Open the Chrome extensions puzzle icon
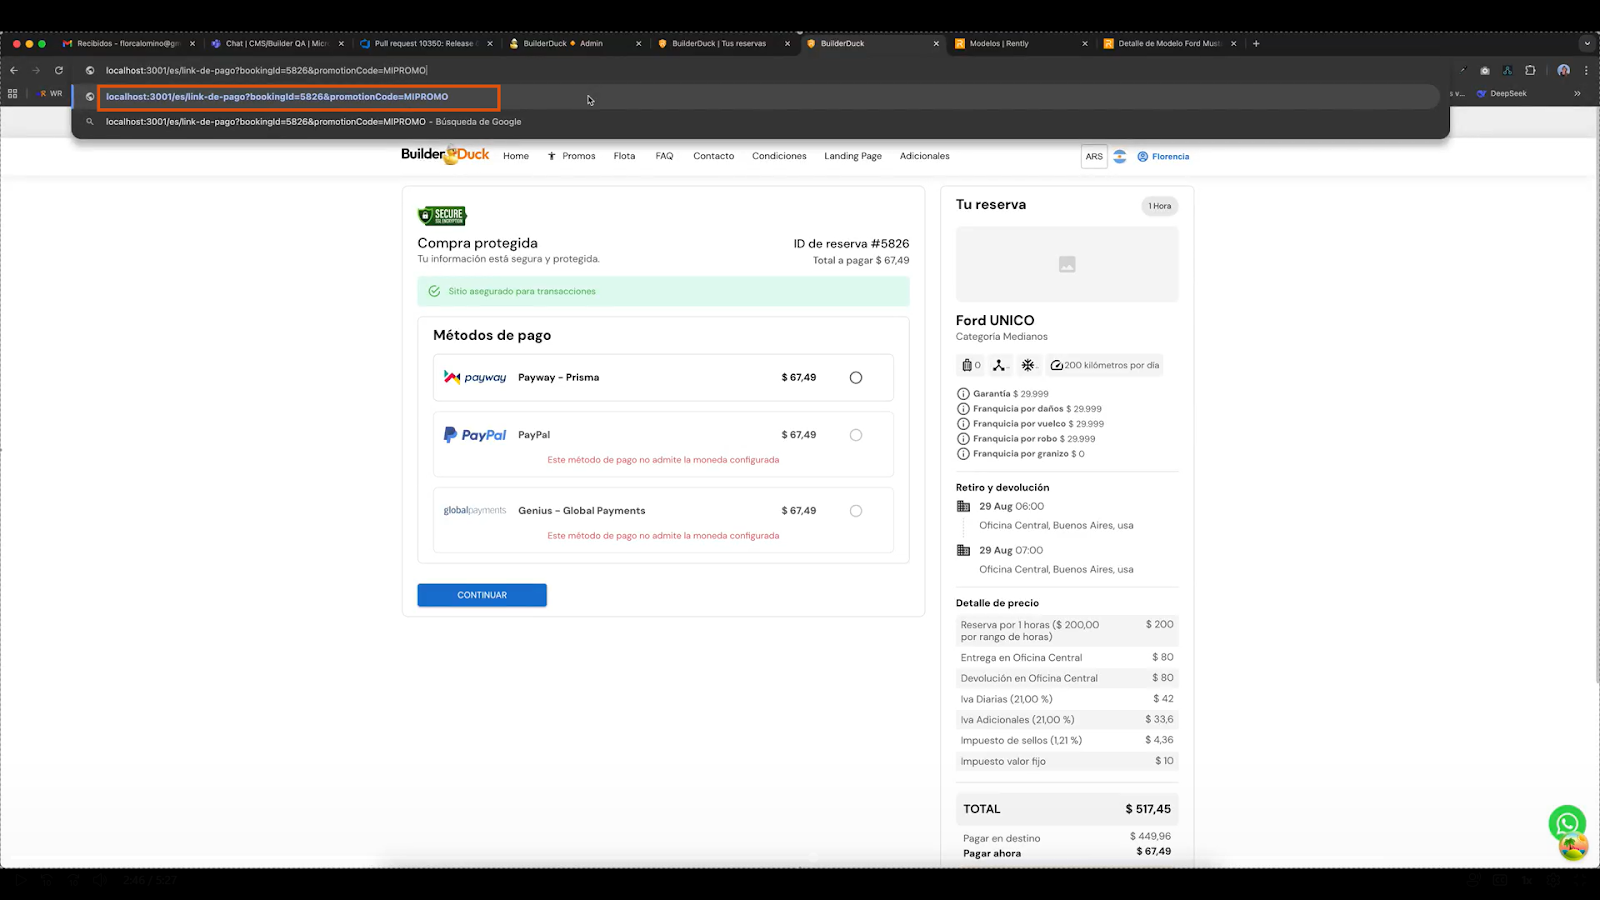Image resolution: width=1600 pixels, height=900 pixels. [x=1530, y=70]
